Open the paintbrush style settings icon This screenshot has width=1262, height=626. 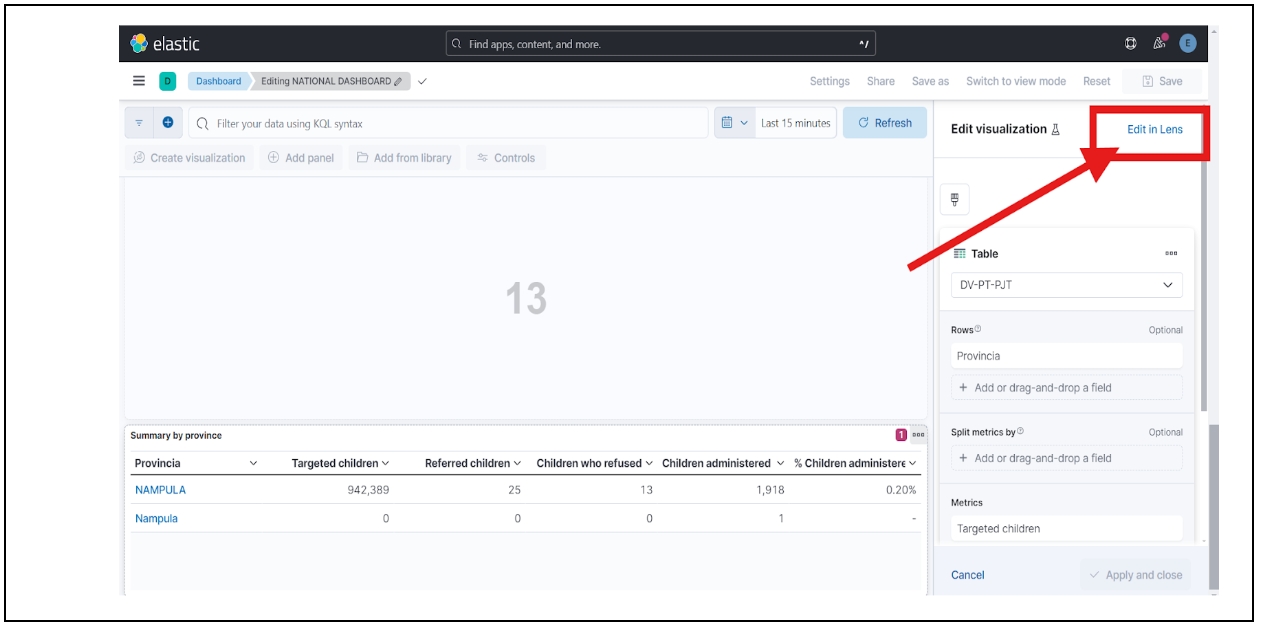pos(954,200)
